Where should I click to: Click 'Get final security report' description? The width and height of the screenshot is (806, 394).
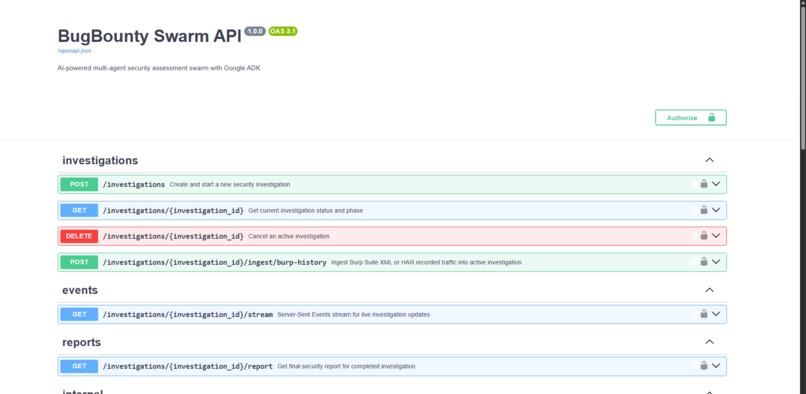[346, 366]
